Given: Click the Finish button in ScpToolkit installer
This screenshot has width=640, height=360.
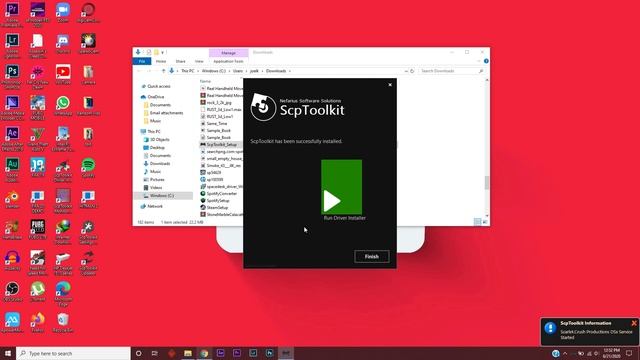Looking at the screenshot, I should pos(371,256).
